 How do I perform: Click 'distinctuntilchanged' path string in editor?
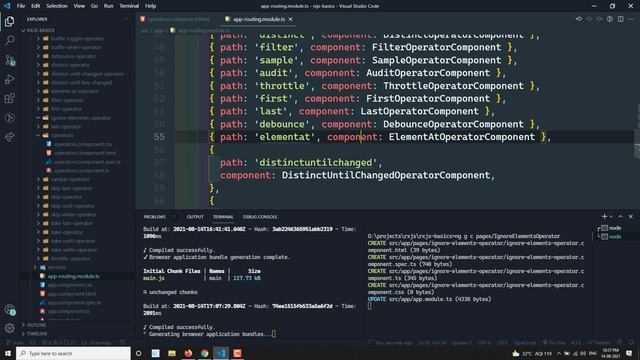point(316,162)
